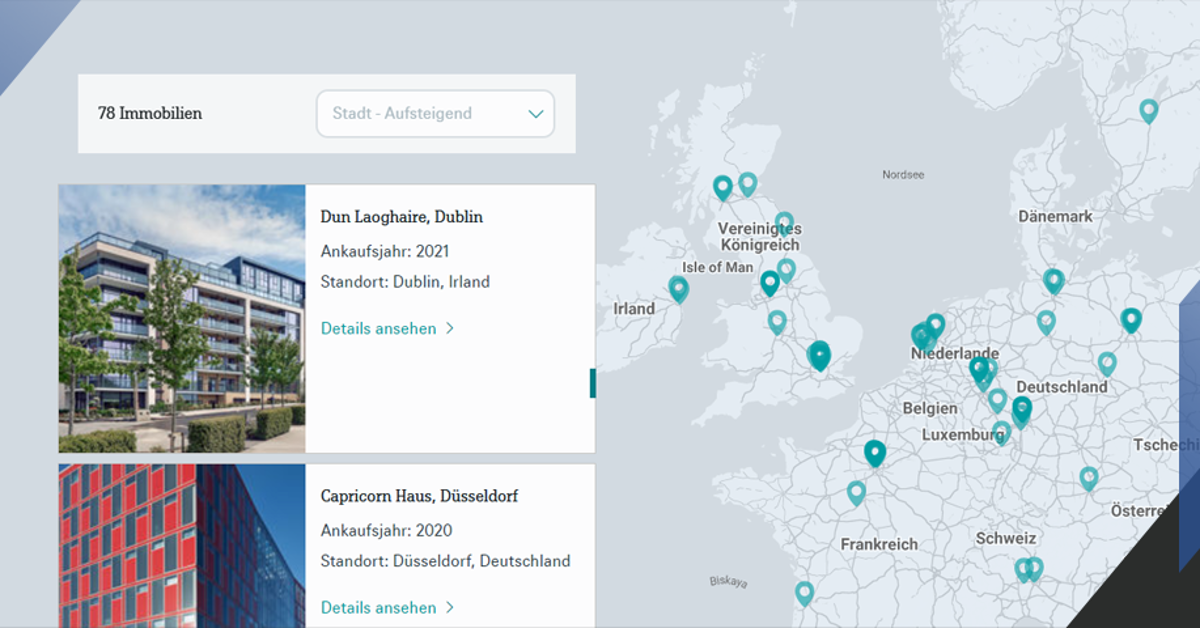This screenshot has height=628, width=1200.
Task: Click the large map pin near London
Action: pyautogui.click(x=821, y=354)
